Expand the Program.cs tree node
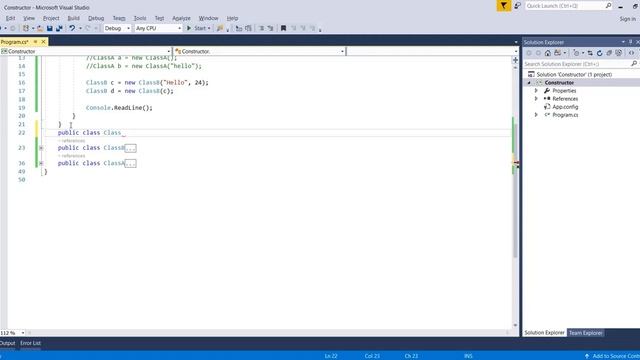Viewport: 640px width, 360px height. (536, 115)
